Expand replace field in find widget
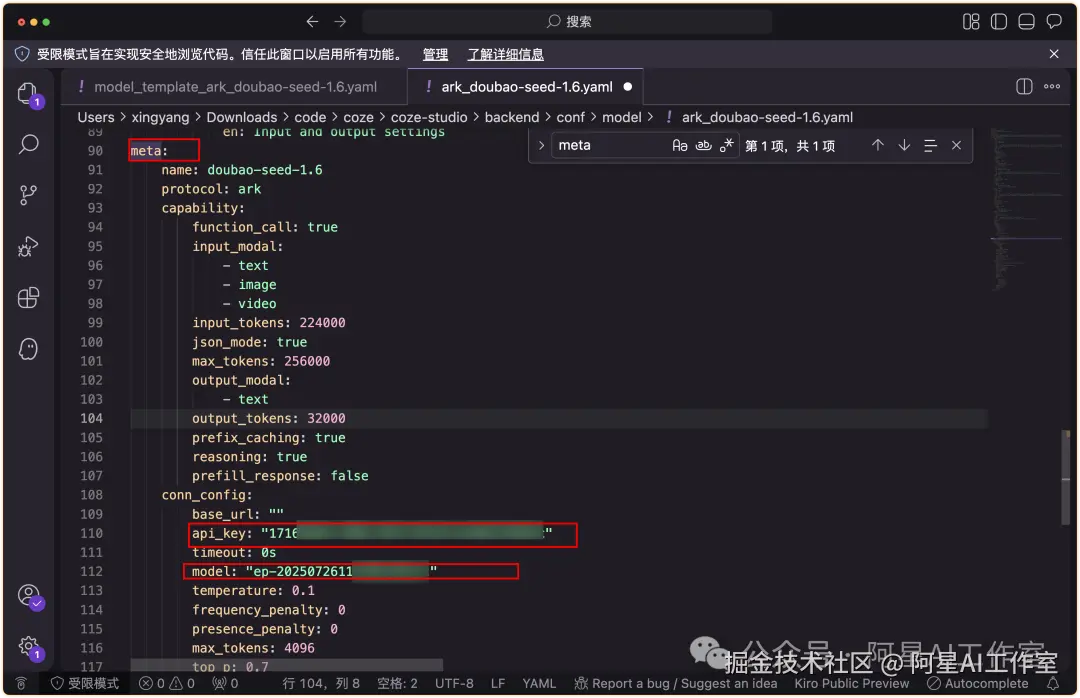Screen dimensions: 1080x698 pyautogui.click(x=541, y=145)
